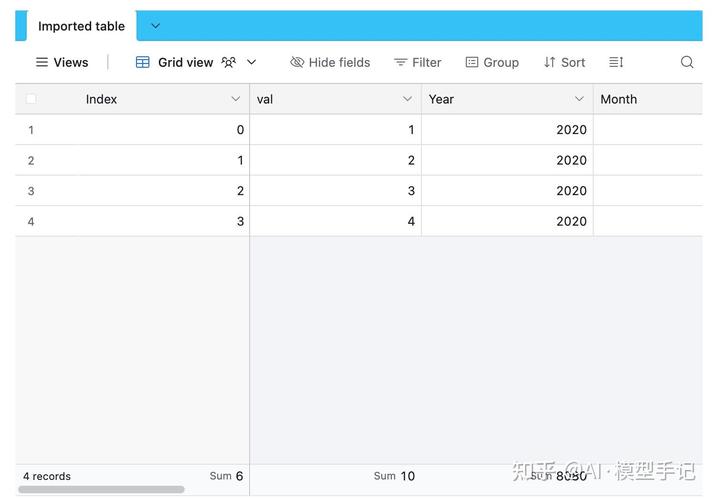Click the Hide fields eye icon

coord(297,62)
